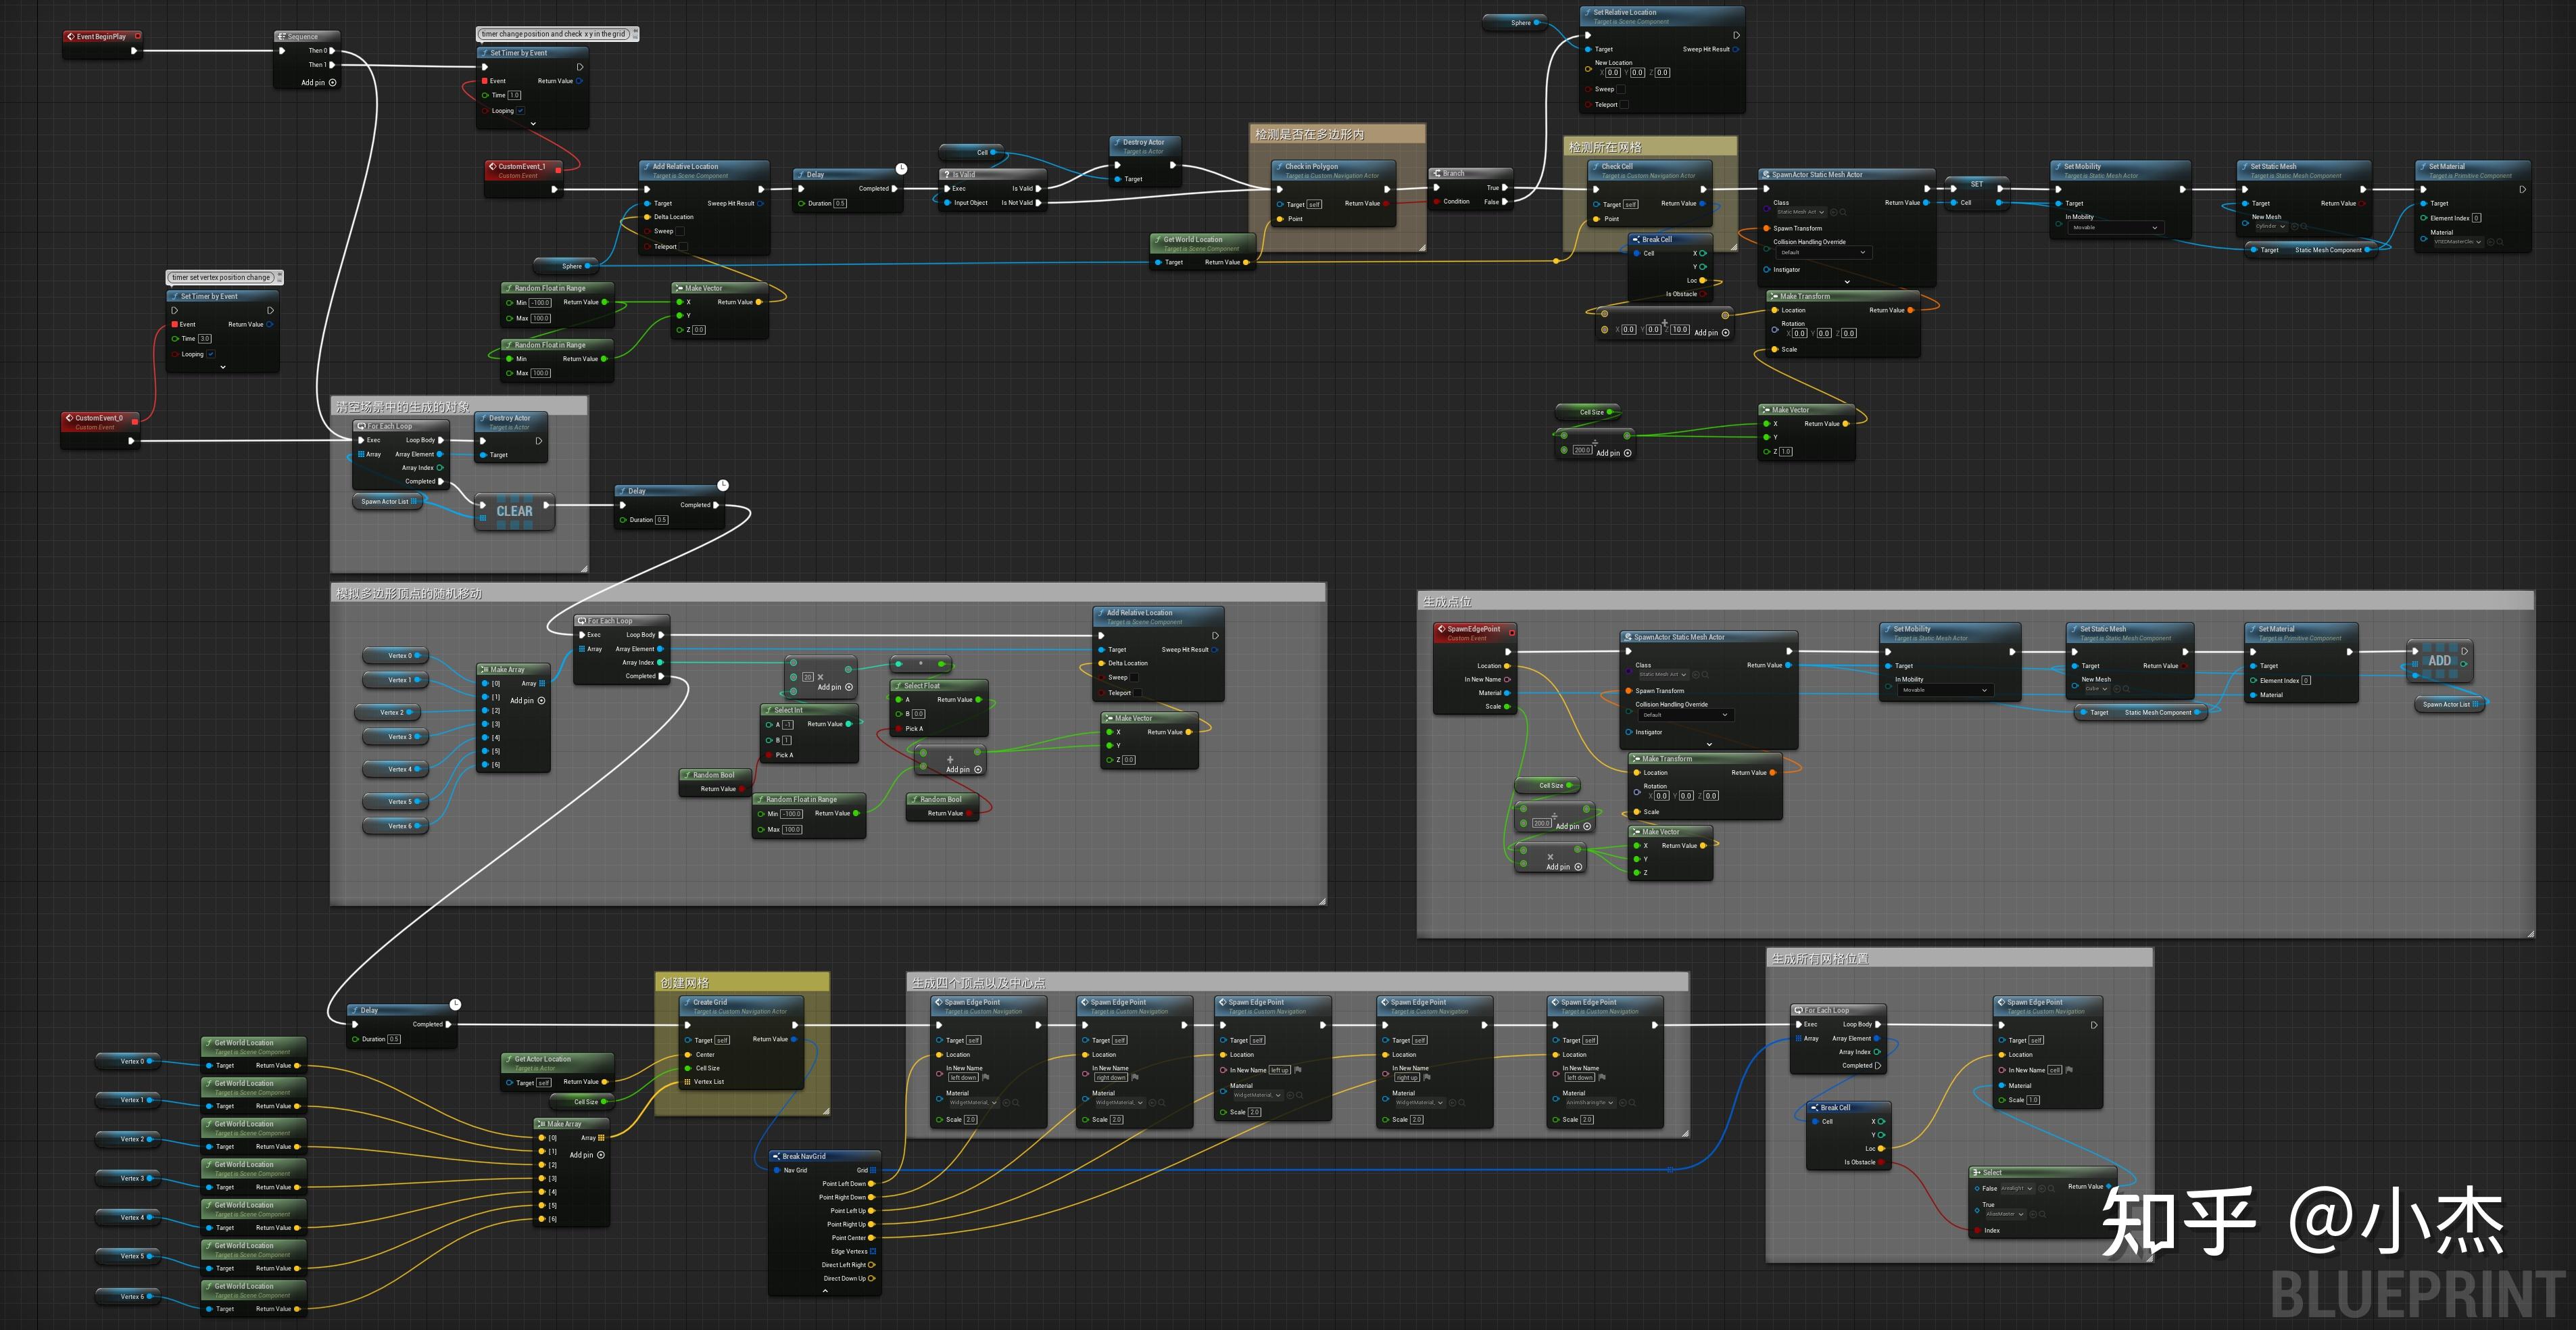
Task: Click the CustomEvent_1 node title
Action: point(522,167)
